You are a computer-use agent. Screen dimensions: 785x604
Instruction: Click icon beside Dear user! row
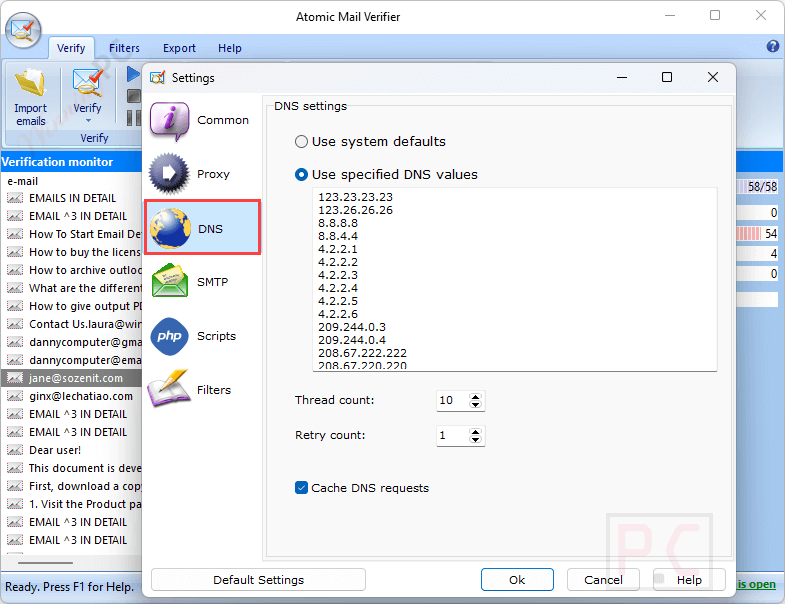pos(15,450)
